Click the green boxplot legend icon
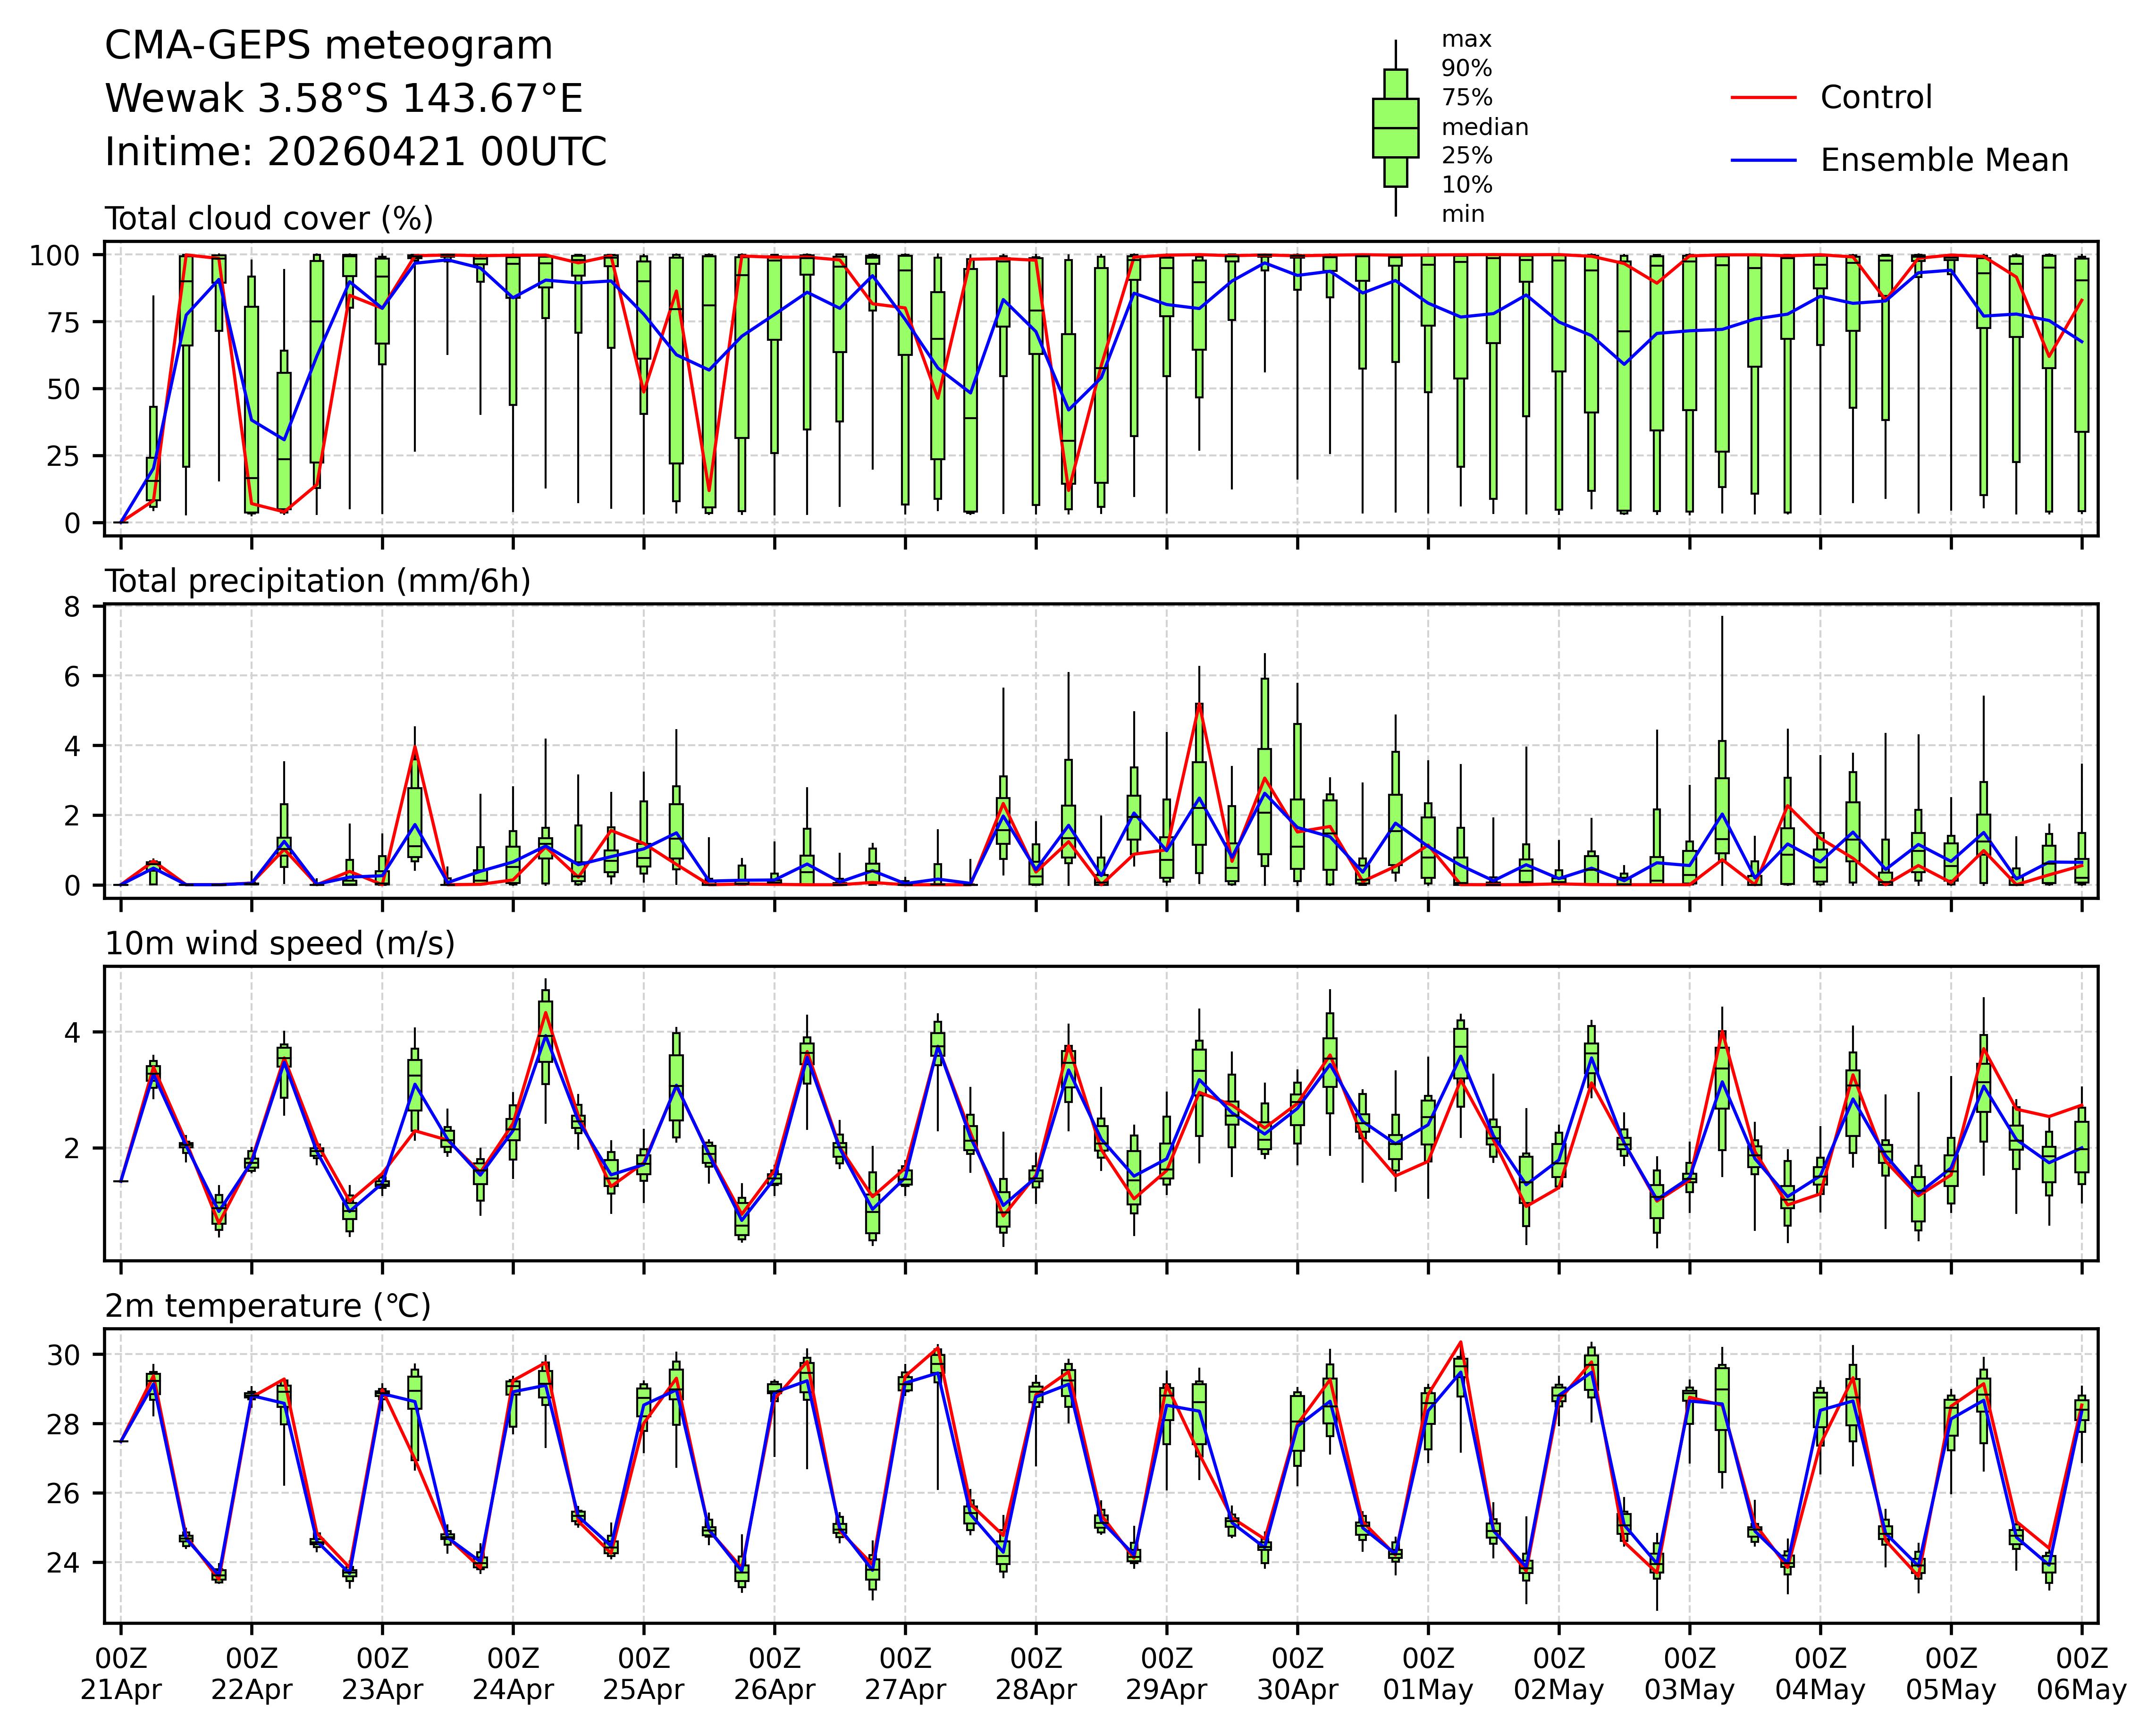 (x=1395, y=128)
